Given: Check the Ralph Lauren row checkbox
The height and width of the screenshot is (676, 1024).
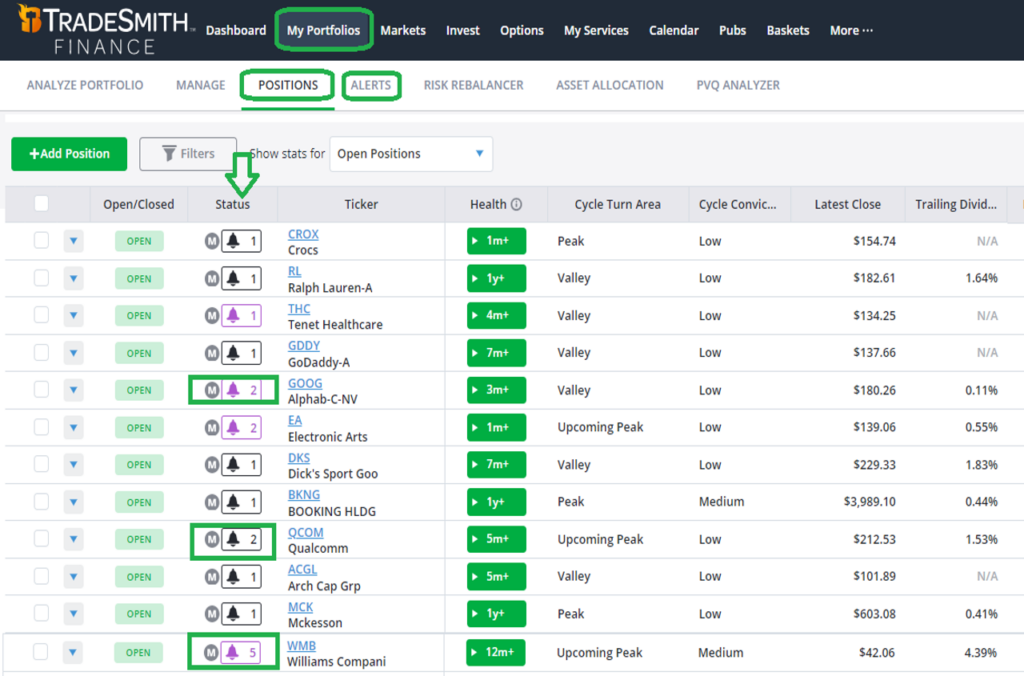Looking at the screenshot, I should tap(41, 278).
